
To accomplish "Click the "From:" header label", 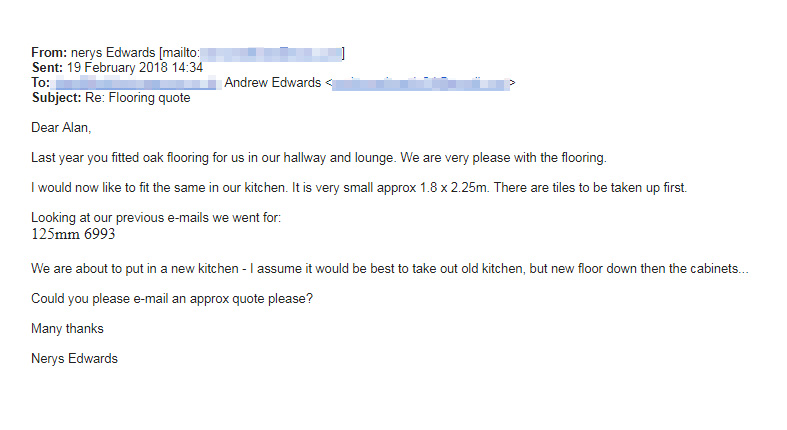I will tap(49, 52).
